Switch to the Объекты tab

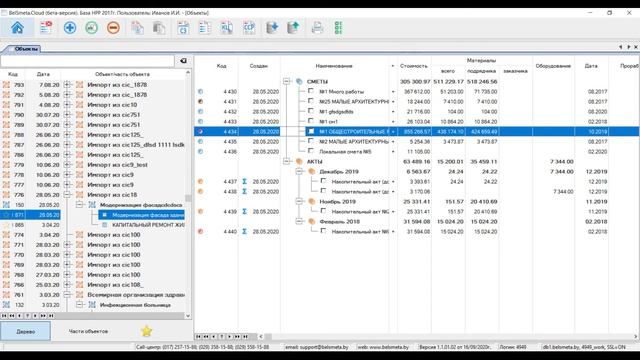(26, 49)
